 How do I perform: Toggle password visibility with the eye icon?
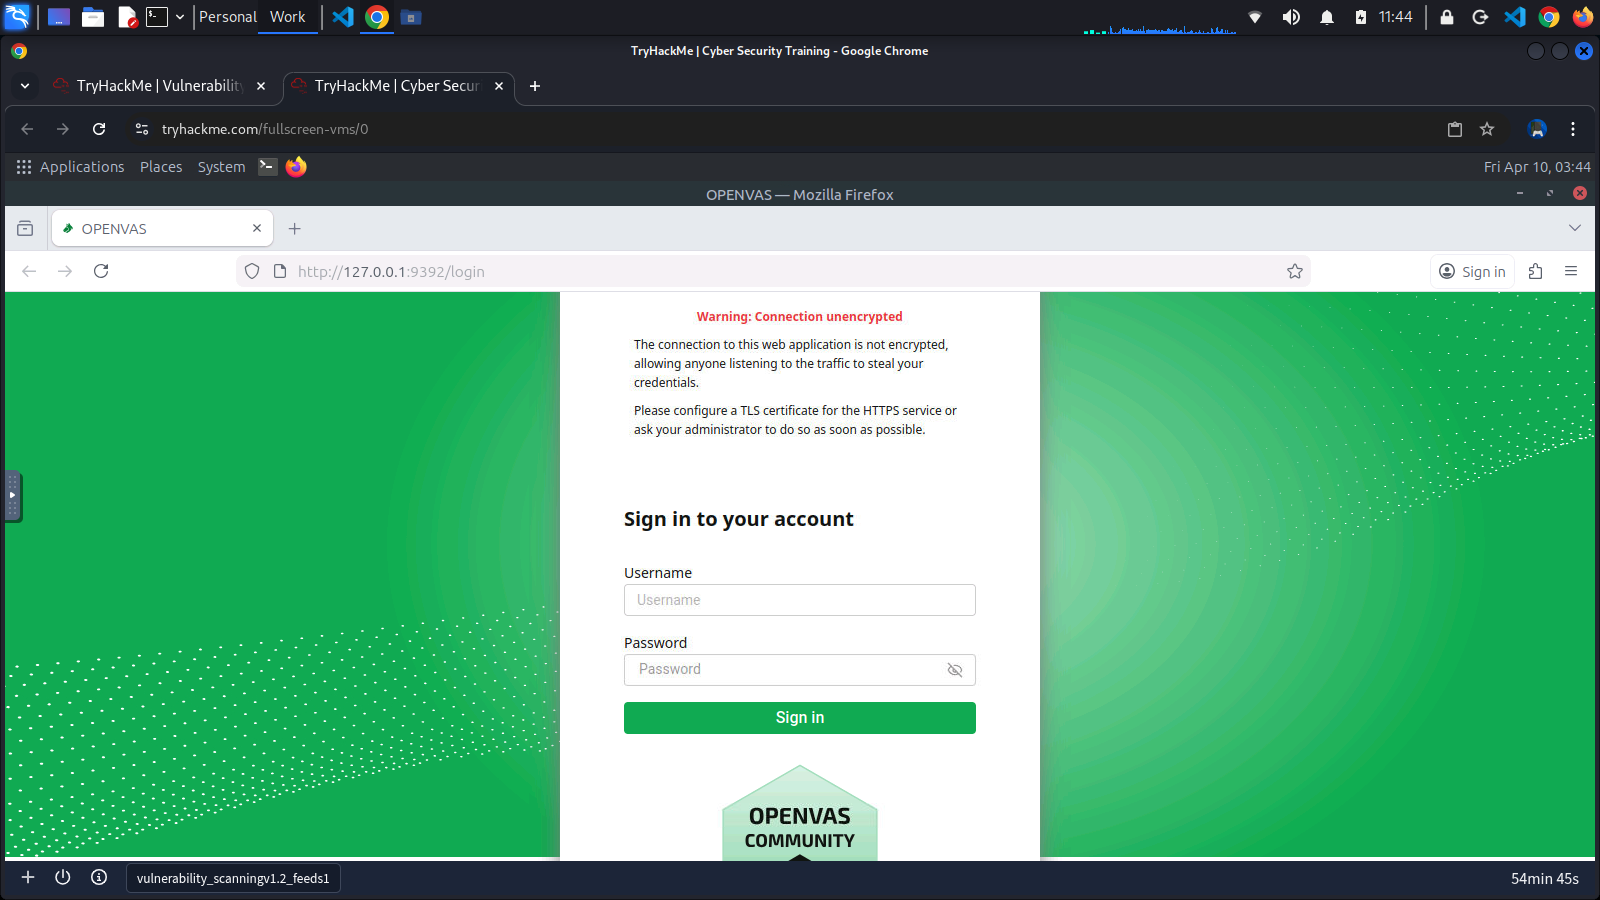click(955, 670)
